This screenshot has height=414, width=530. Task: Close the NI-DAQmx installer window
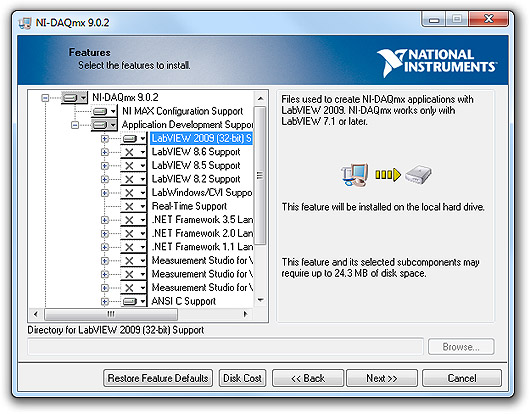click(488, 19)
